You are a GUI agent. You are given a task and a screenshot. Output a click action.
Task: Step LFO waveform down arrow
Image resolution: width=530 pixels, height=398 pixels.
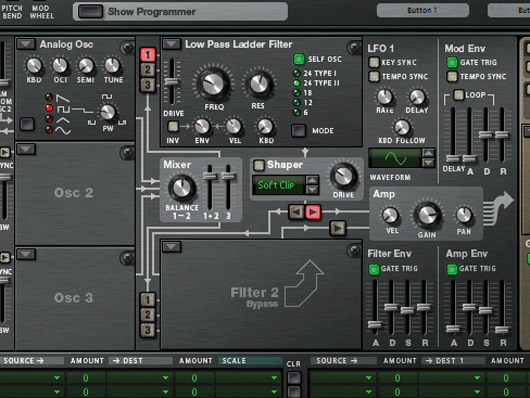click(x=428, y=163)
